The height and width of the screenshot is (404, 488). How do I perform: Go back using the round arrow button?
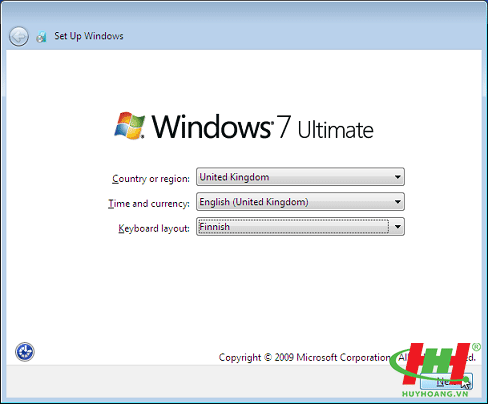[19, 36]
